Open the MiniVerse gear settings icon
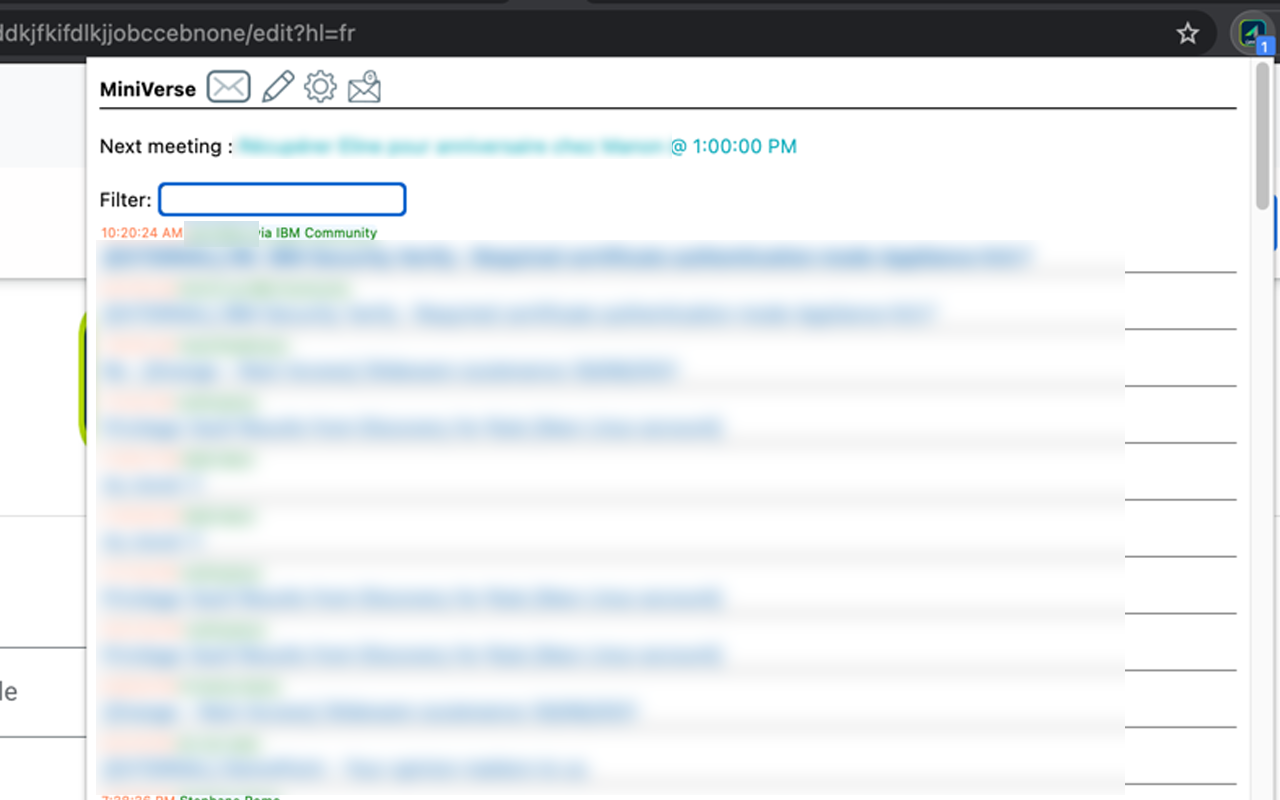The image size is (1280, 800). click(x=320, y=87)
